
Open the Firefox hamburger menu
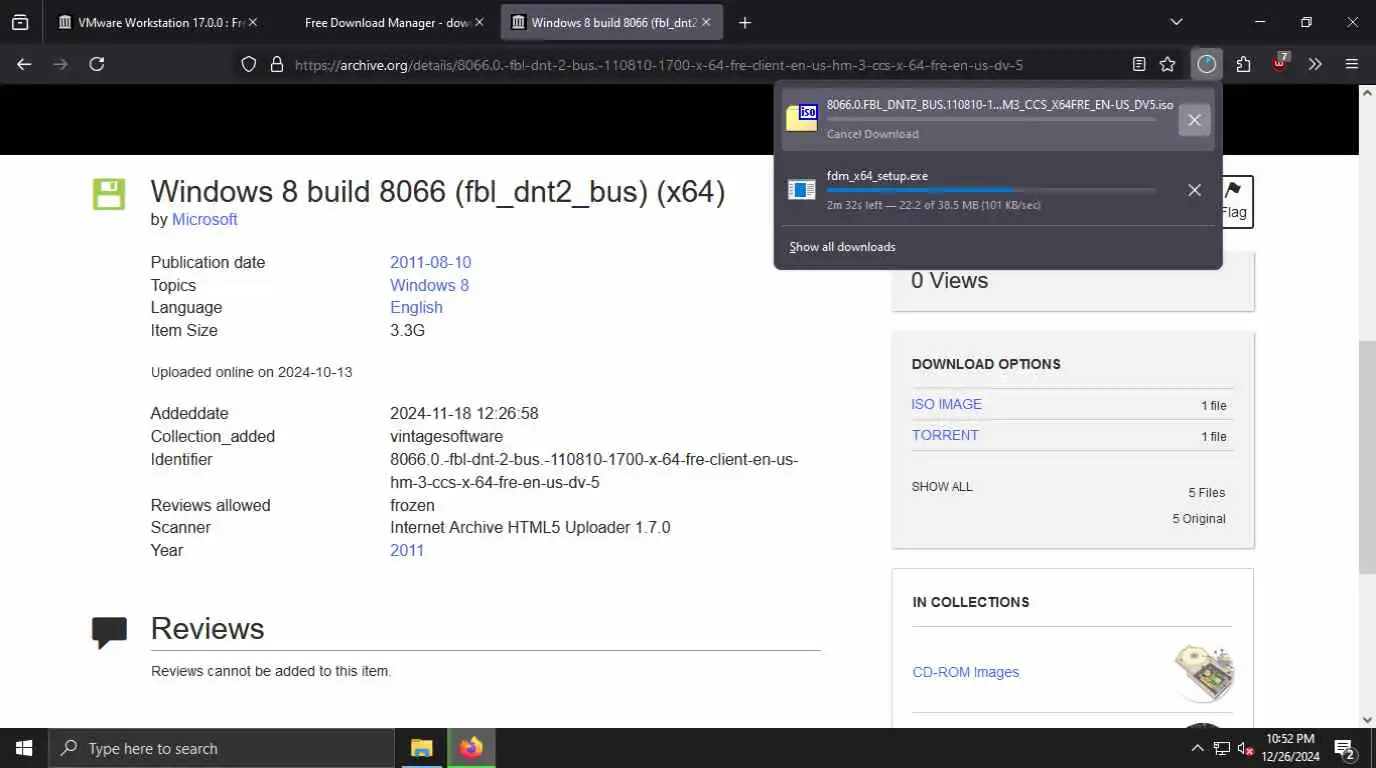[x=1352, y=64]
